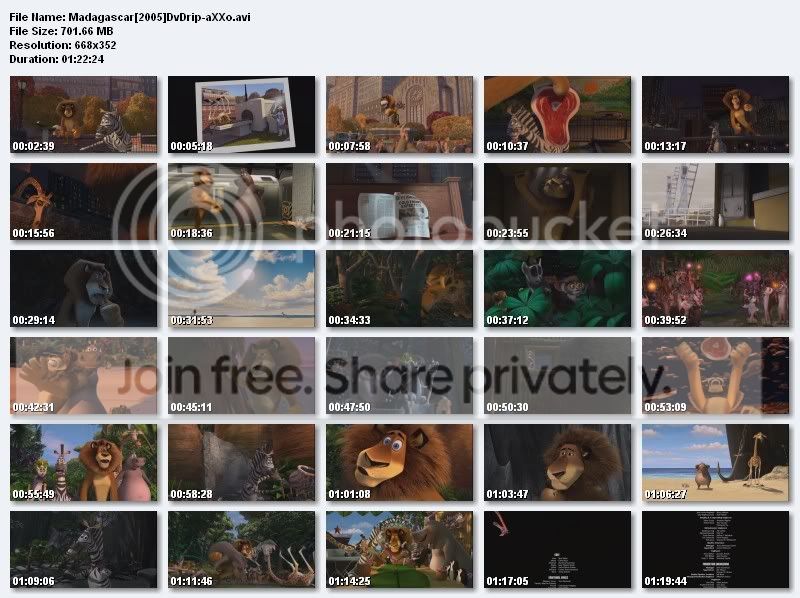Select the lion close-up thumbnail at 01:01:08
This screenshot has width=800, height=598.
399,462
